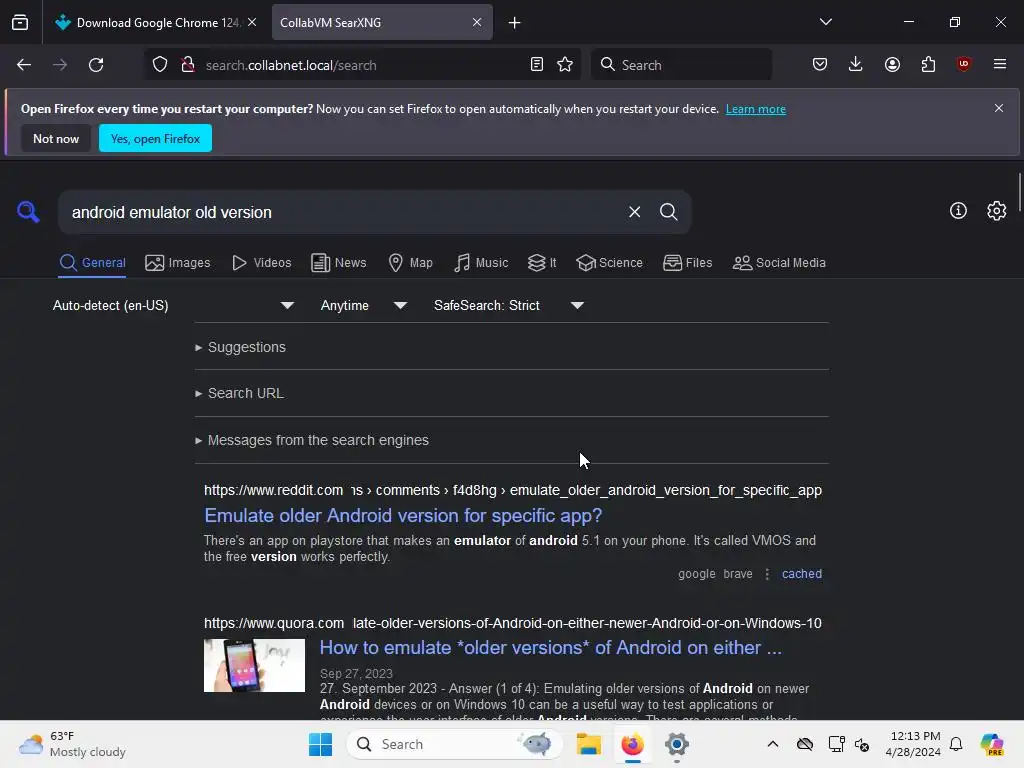The image size is (1024, 768).
Task: Dismiss the Firefox startup notification bar
Action: pyautogui.click(x=999, y=108)
